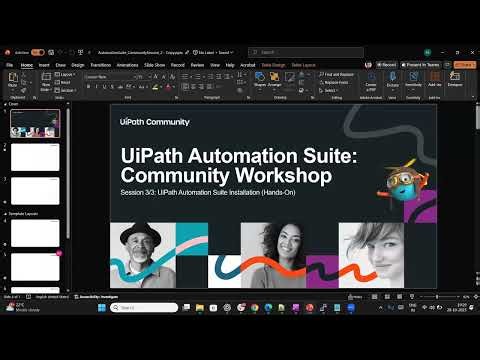Select slide 1 thumbnail
This screenshot has height=360, width=480.
(x=35, y=124)
